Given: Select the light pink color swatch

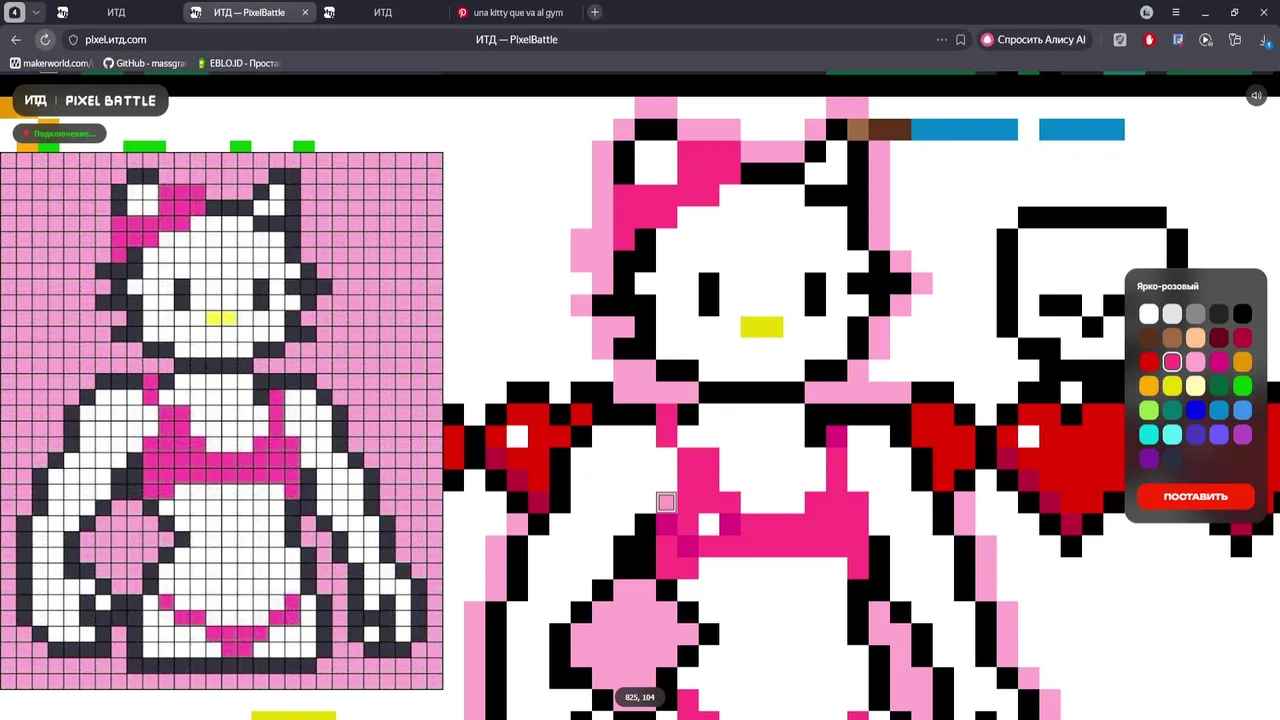Looking at the screenshot, I should pyautogui.click(x=1196, y=362).
